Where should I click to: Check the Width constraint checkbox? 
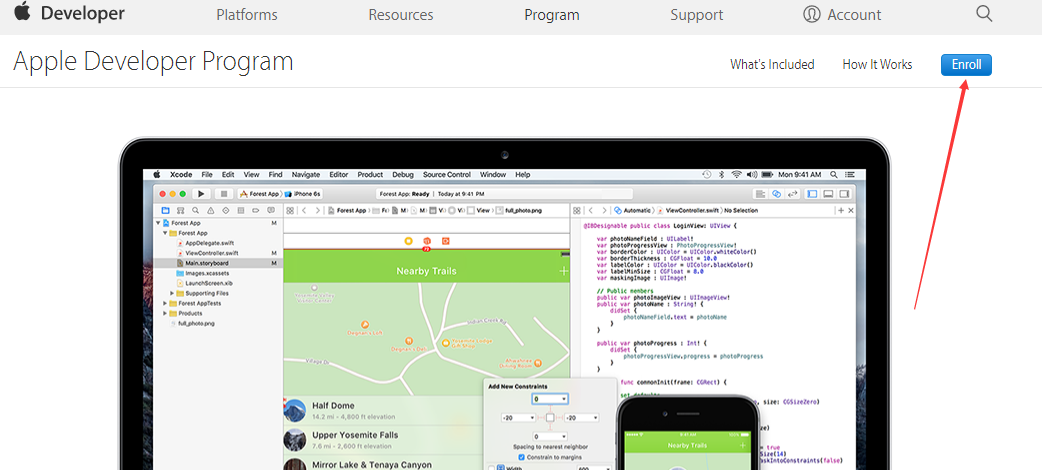pos(493,468)
